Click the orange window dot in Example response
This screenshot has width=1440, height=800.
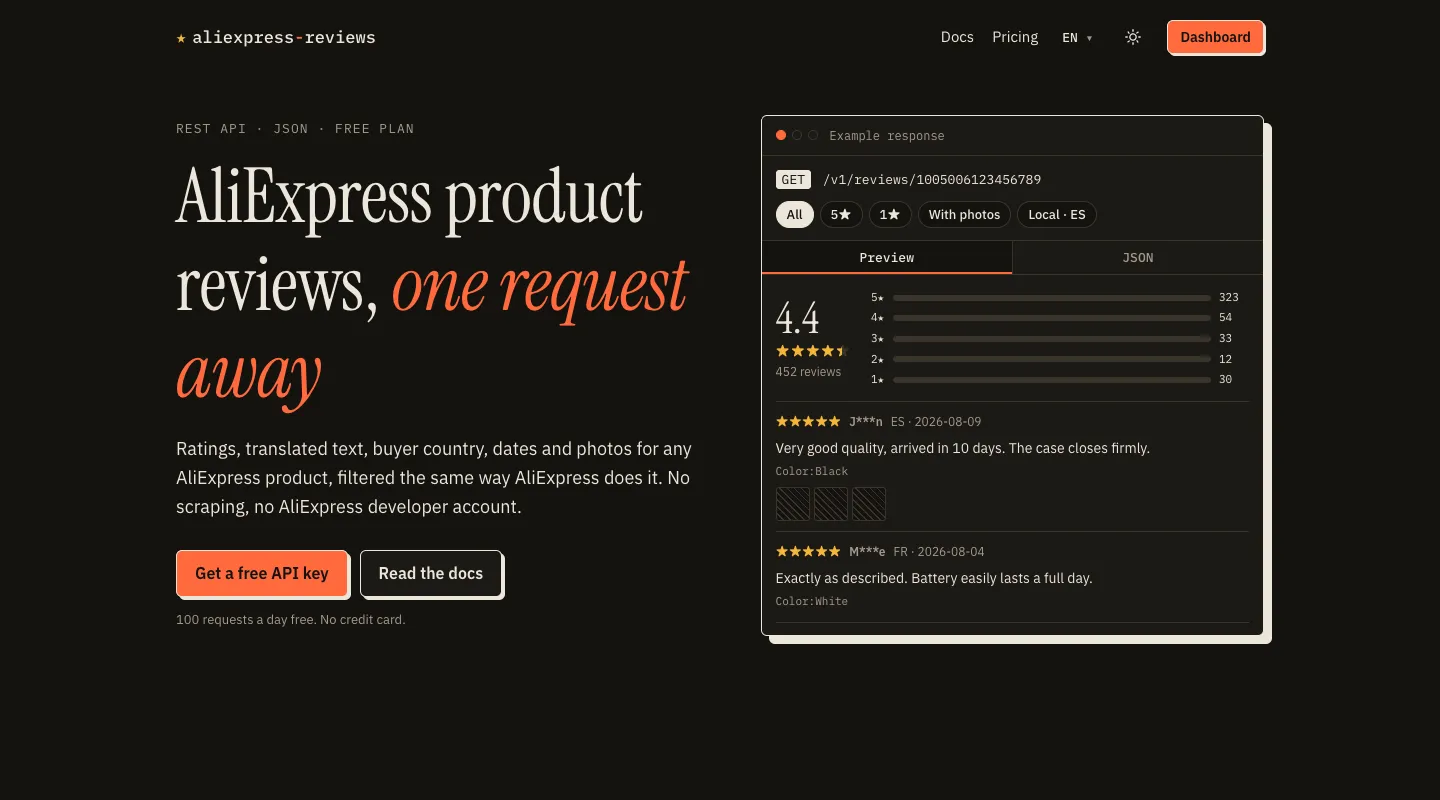(x=781, y=135)
